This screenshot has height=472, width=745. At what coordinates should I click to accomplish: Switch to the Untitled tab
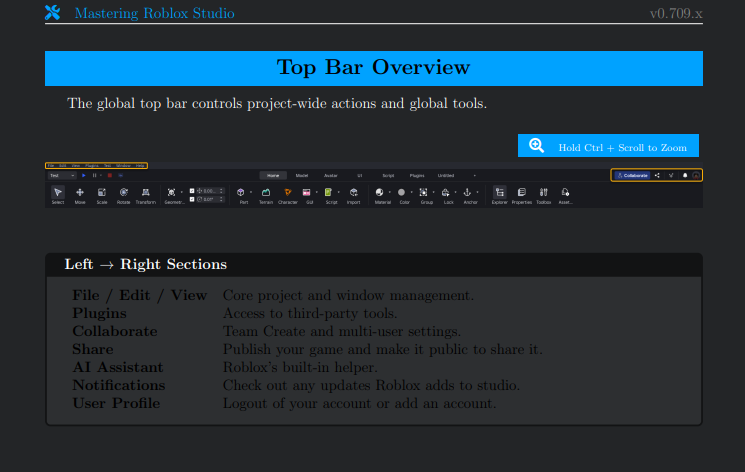[x=446, y=175]
